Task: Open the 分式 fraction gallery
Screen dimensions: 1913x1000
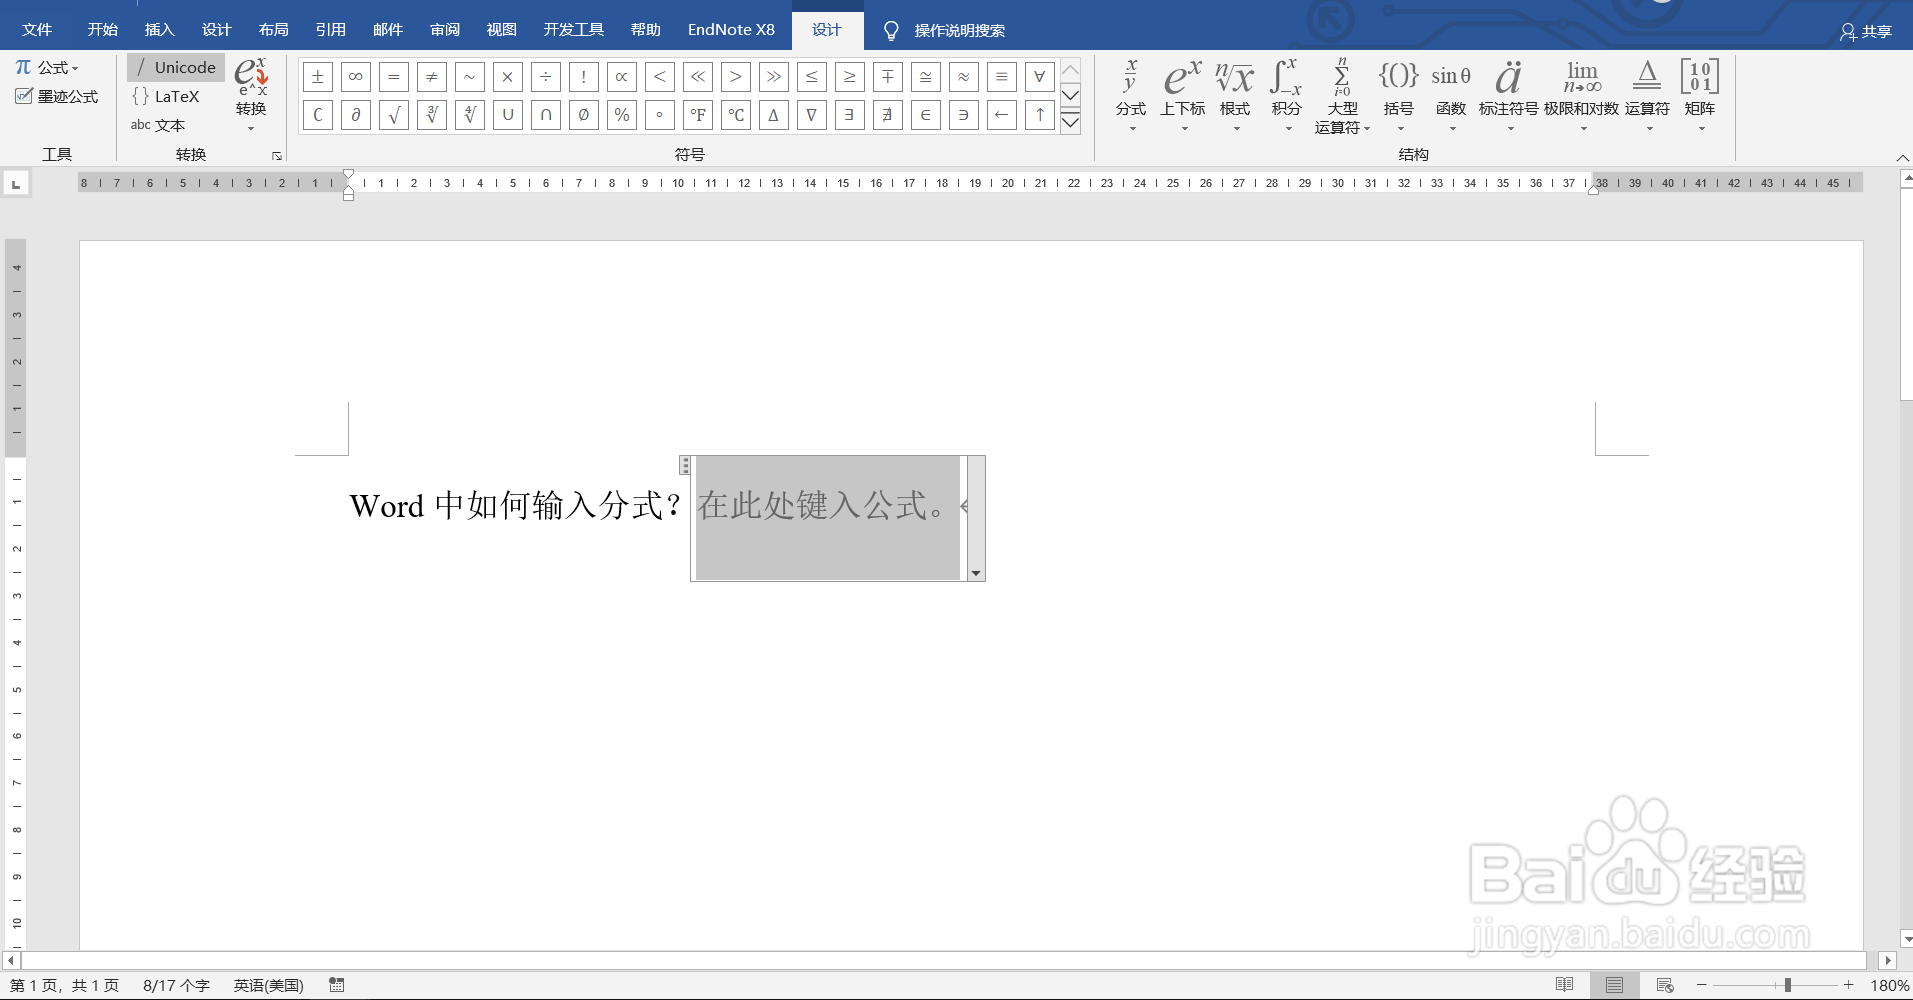Action: (x=1131, y=94)
